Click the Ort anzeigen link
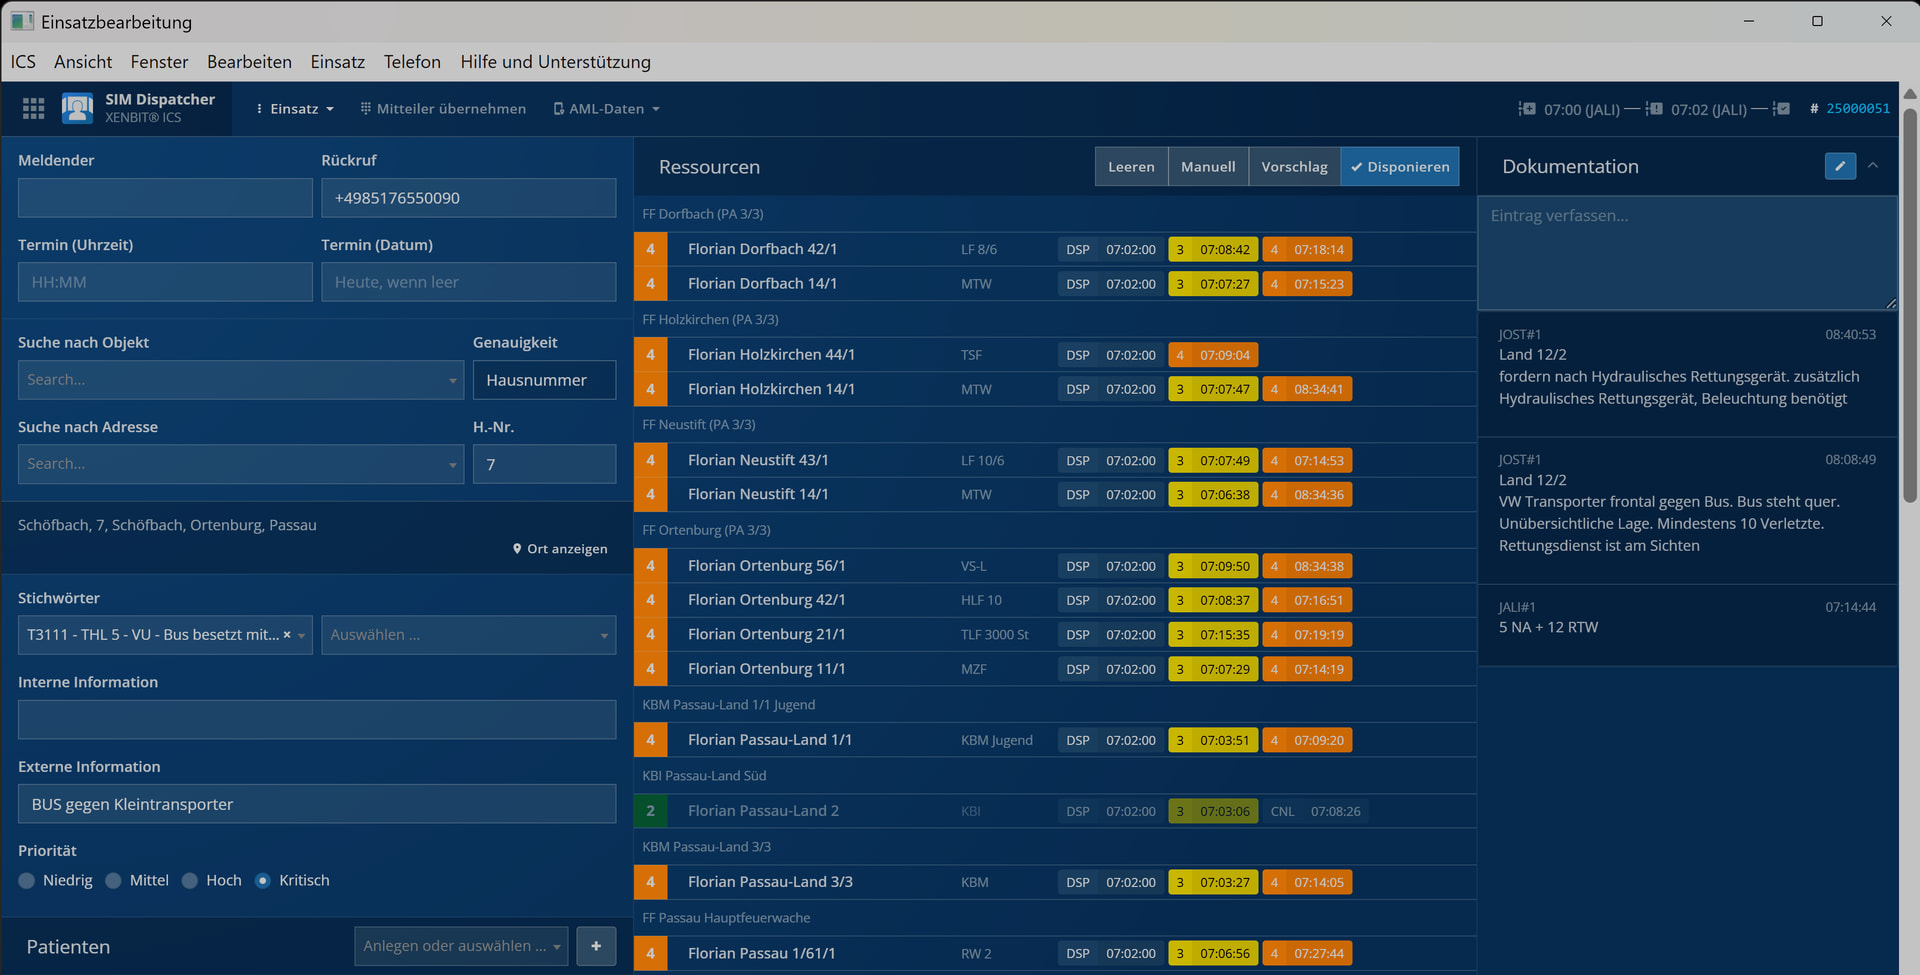The image size is (1920, 975). pos(560,549)
